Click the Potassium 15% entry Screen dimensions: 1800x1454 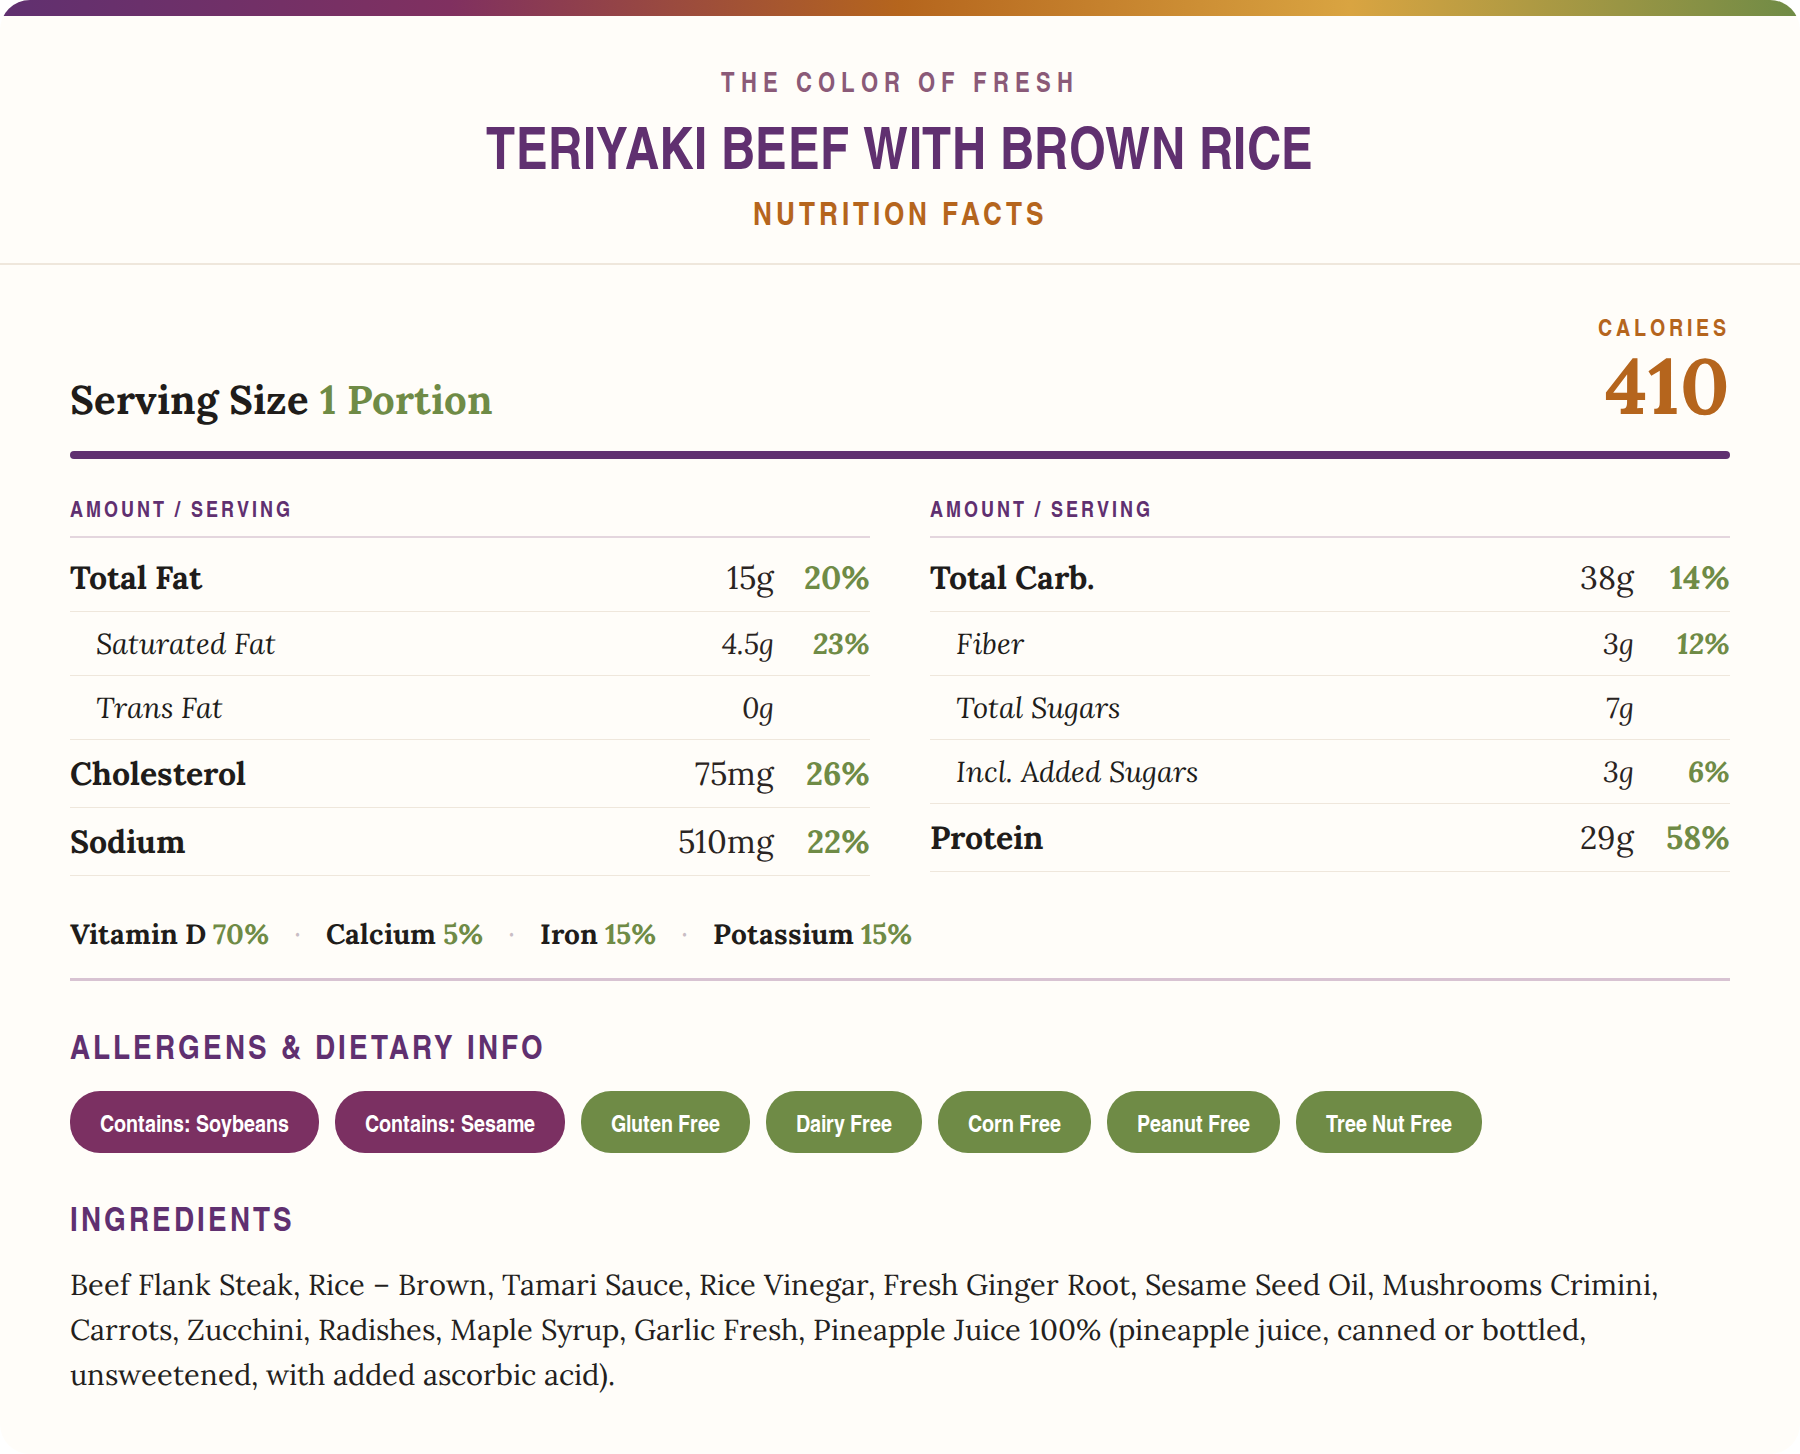[x=812, y=934]
